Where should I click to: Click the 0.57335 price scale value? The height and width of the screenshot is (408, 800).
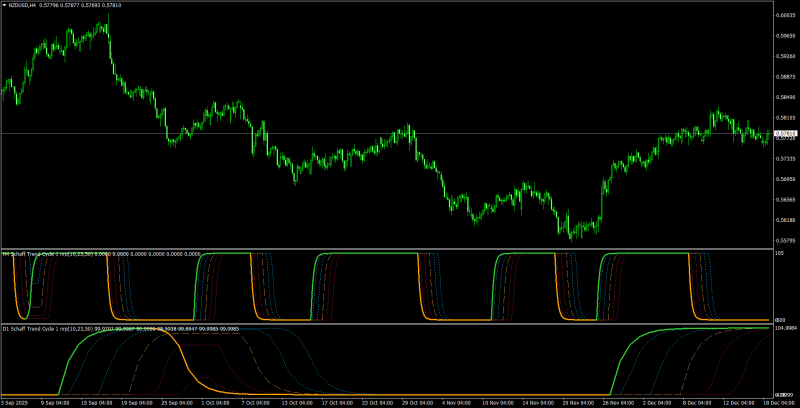[x=788, y=159]
